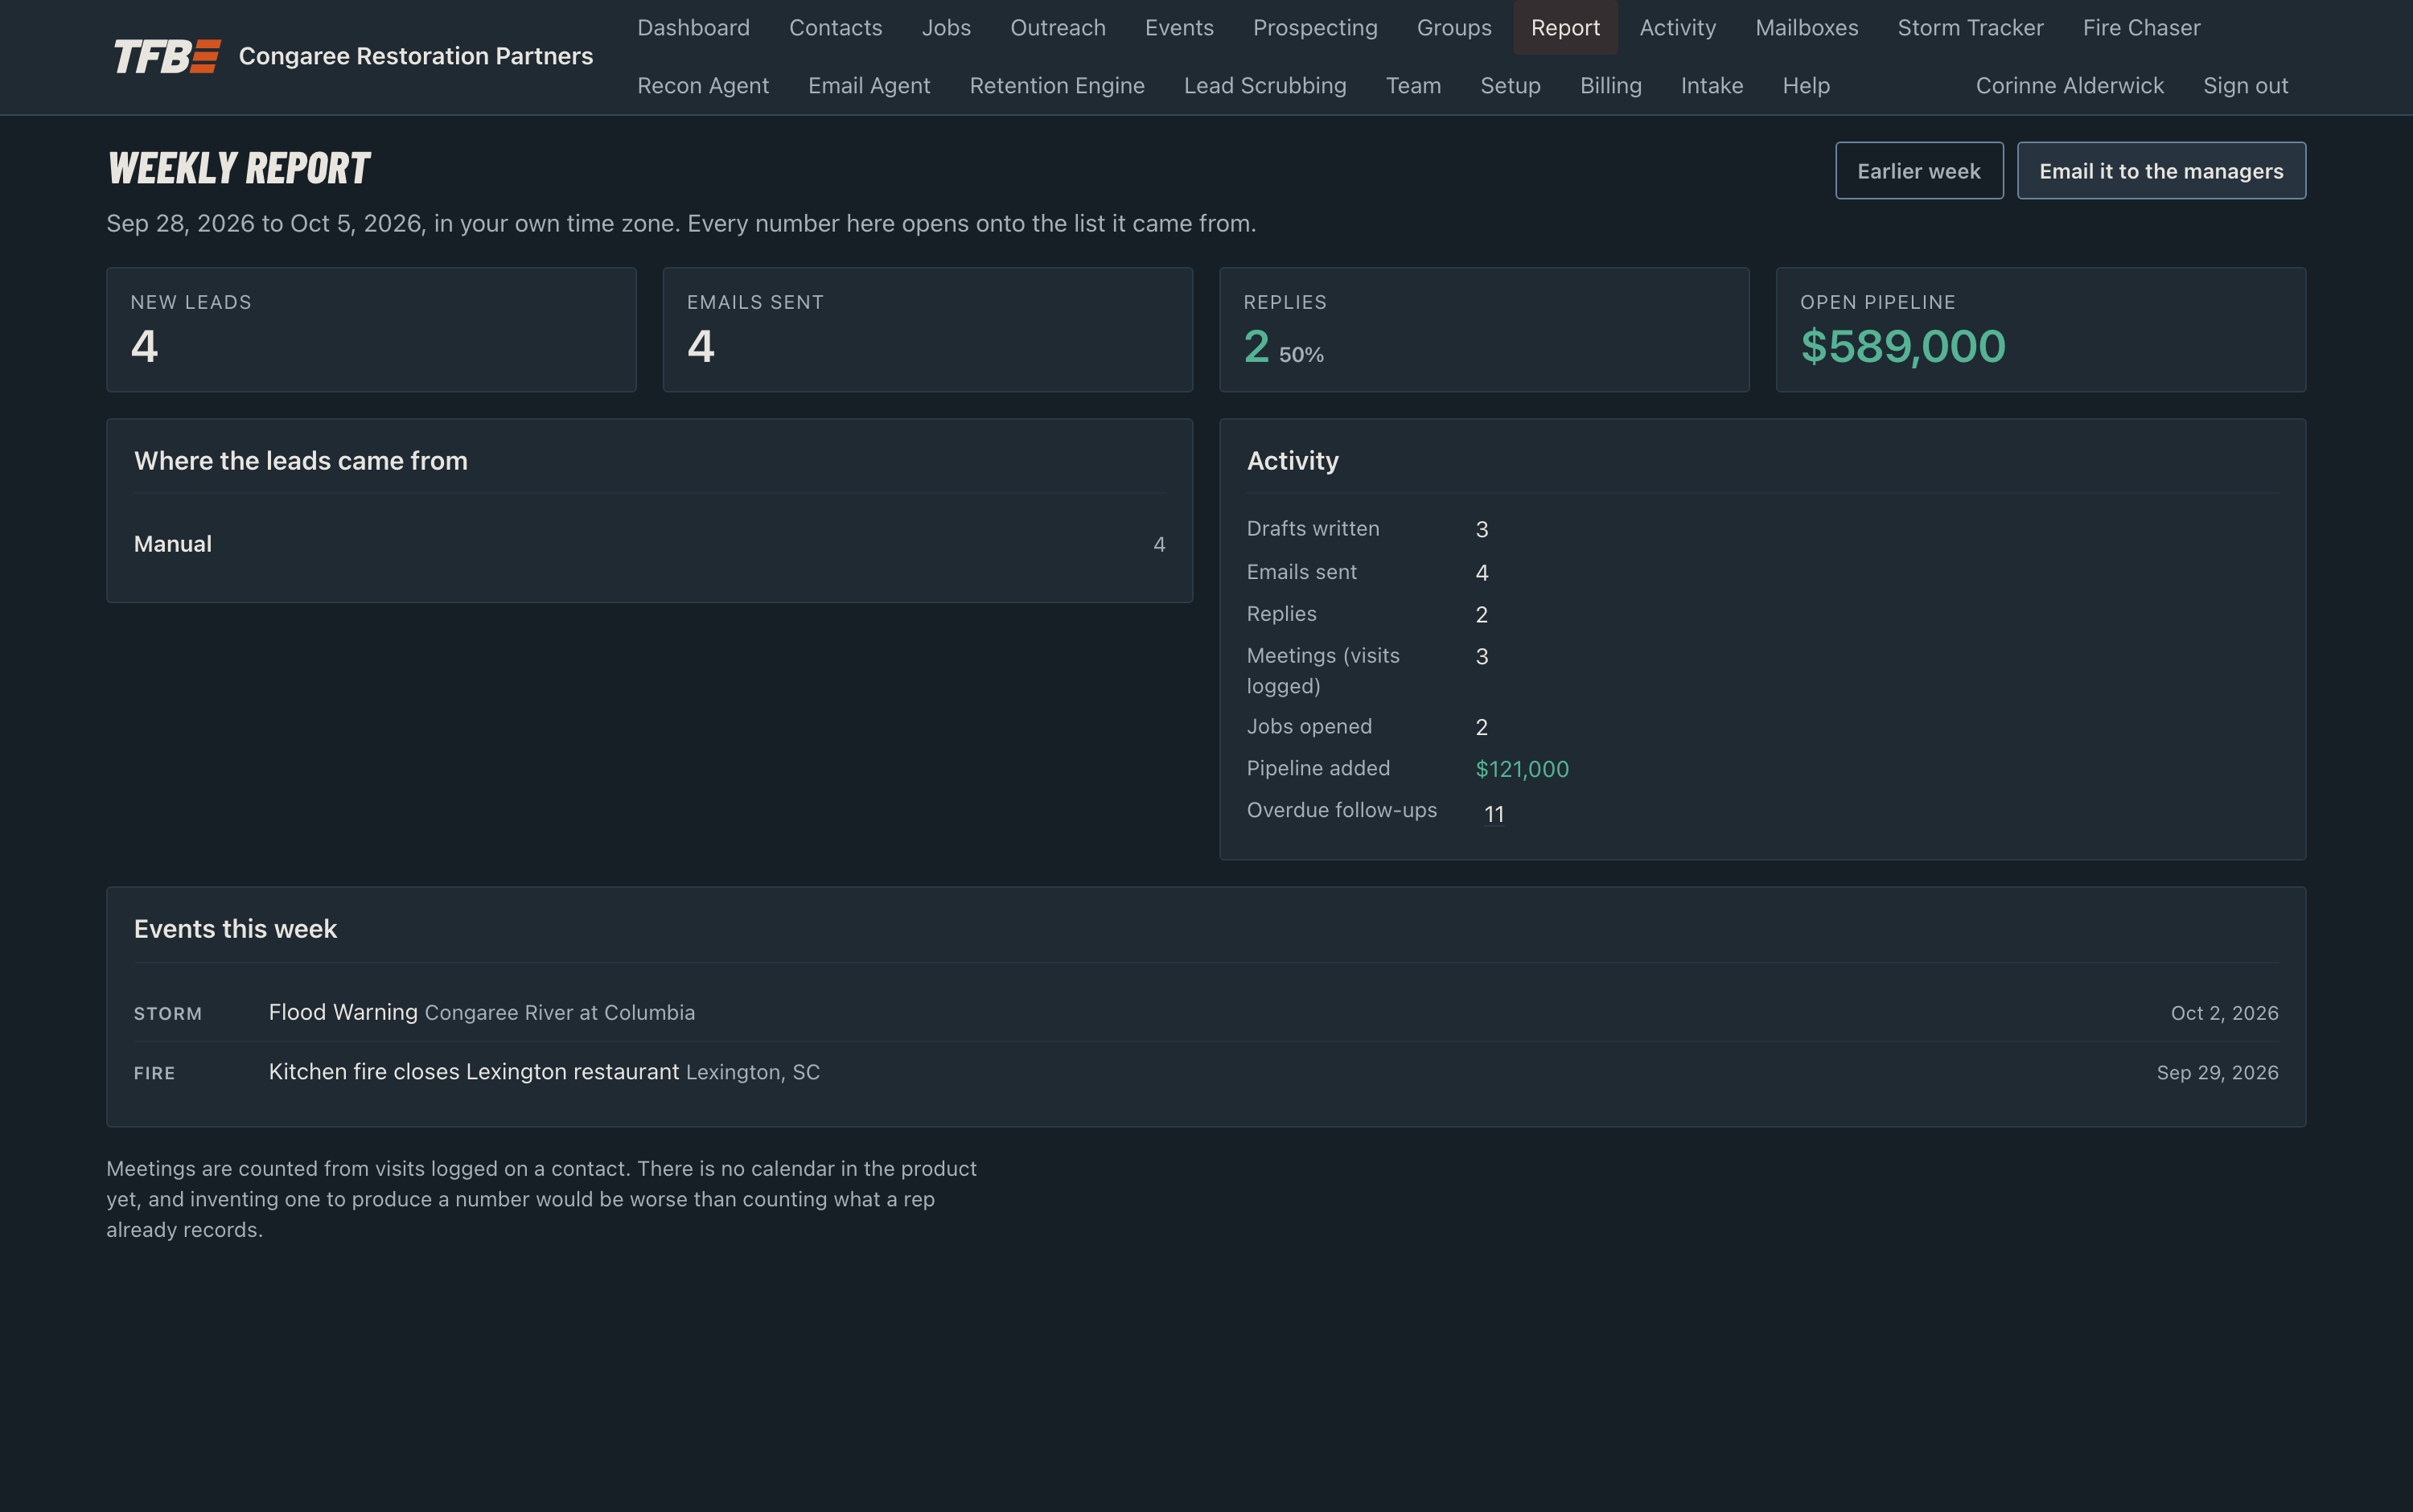Open the Manual lead source row
Image resolution: width=2413 pixels, height=1512 pixels.
(649, 544)
